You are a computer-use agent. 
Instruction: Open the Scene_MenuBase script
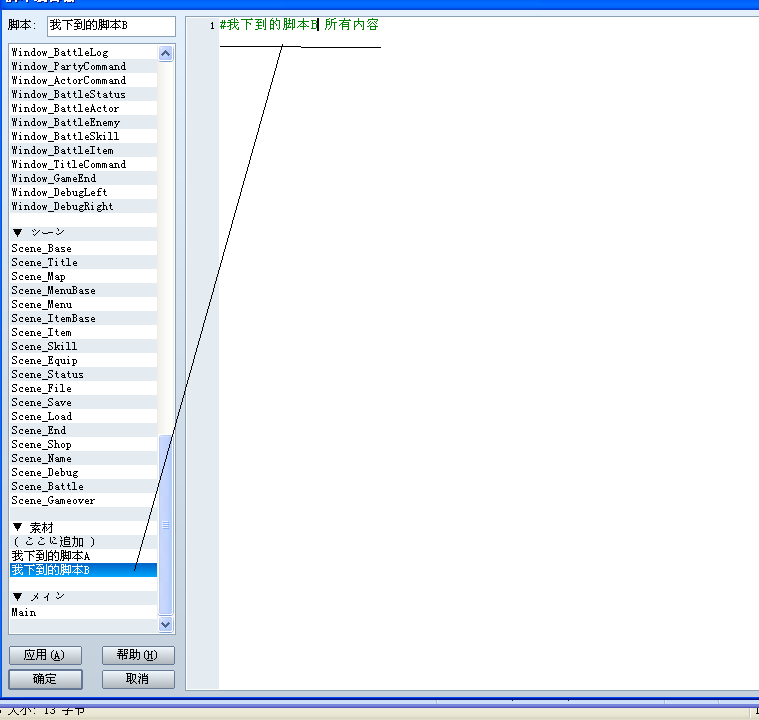click(83, 291)
